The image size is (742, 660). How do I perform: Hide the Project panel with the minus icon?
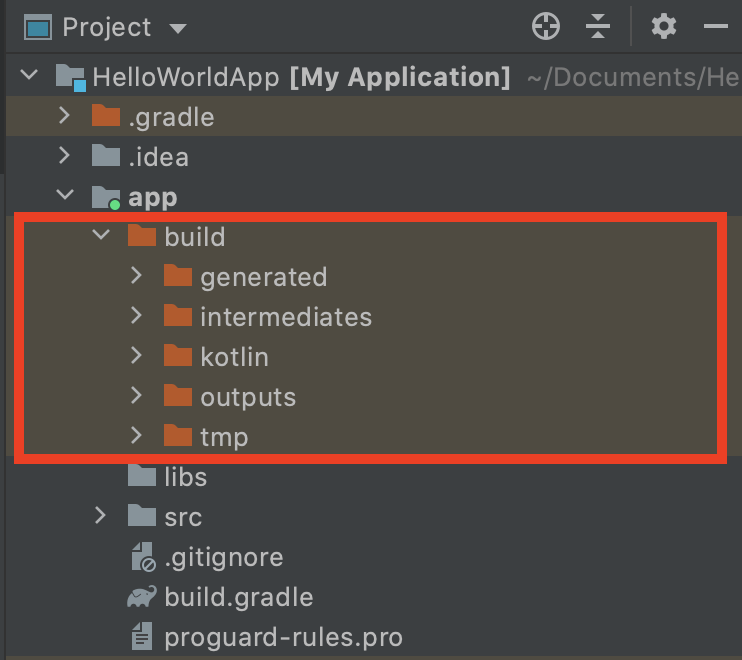[716, 26]
